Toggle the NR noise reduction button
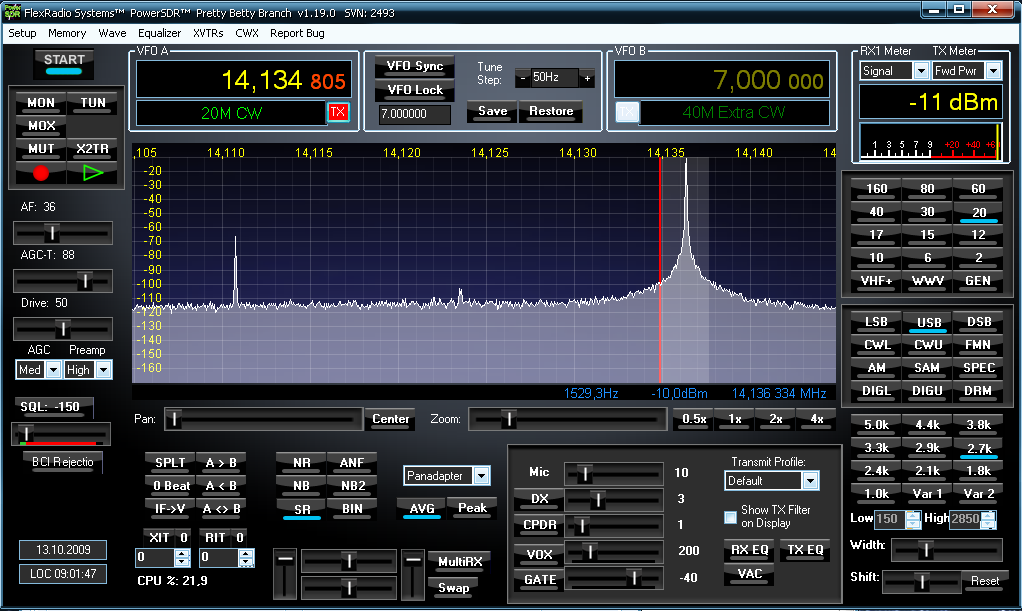The image size is (1022, 611). point(301,462)
